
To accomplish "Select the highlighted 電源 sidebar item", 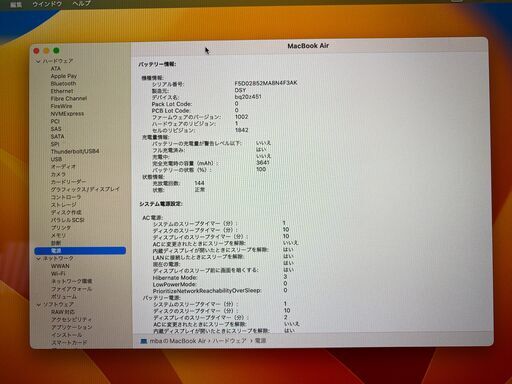I will click(80, 251).
